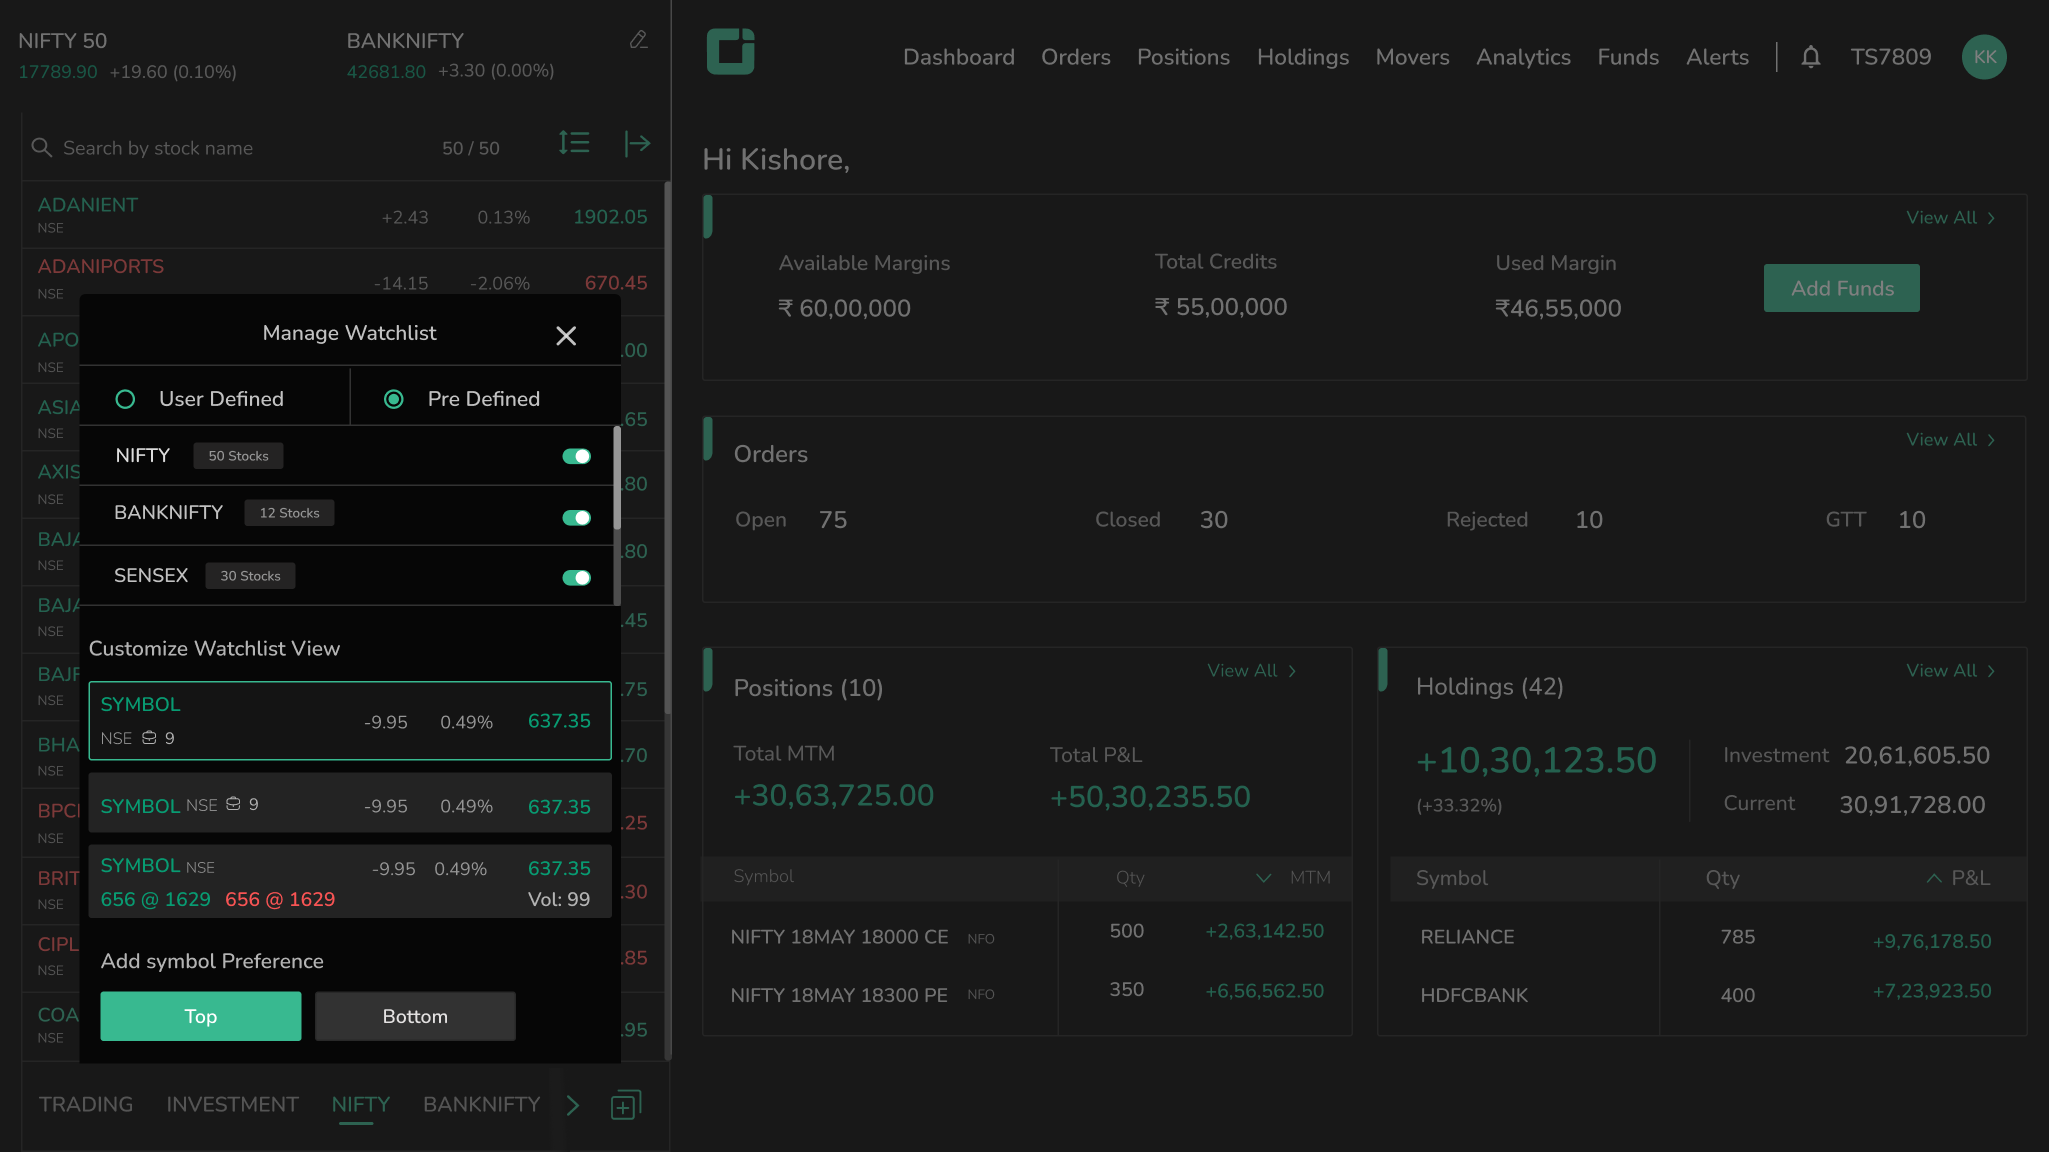
Task: Set symbol preference to Top
Action: point(200,1016)
